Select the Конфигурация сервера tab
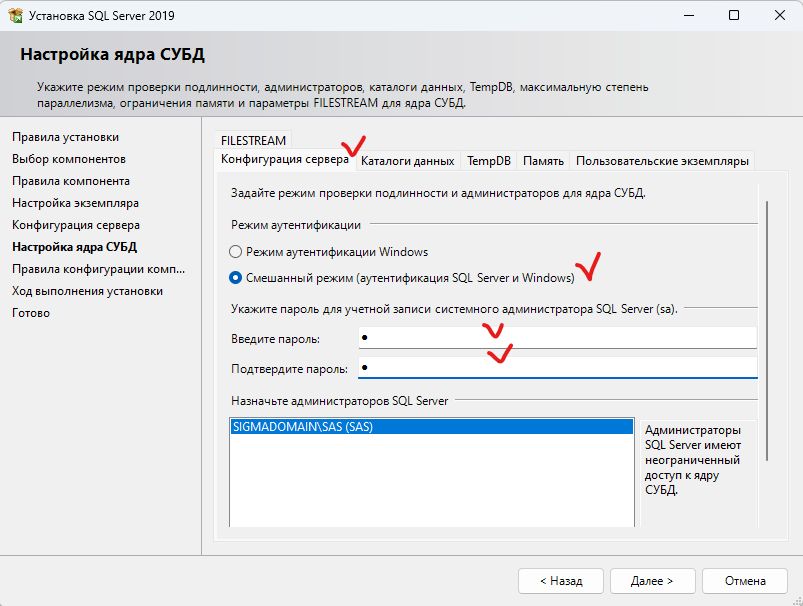 [285, 159]
